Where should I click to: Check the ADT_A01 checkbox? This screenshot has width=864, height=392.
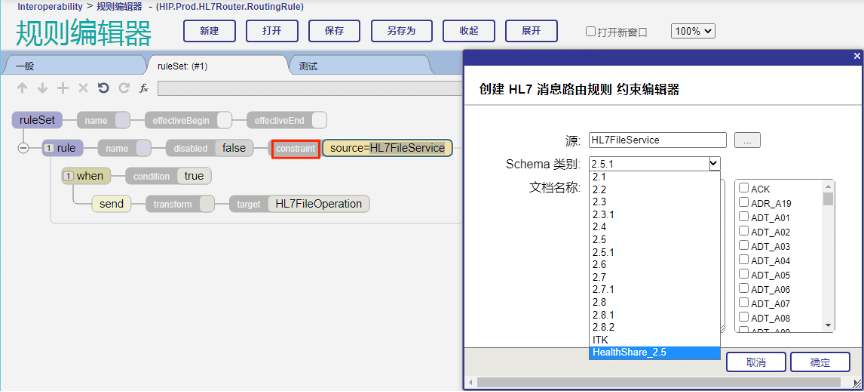743,217
